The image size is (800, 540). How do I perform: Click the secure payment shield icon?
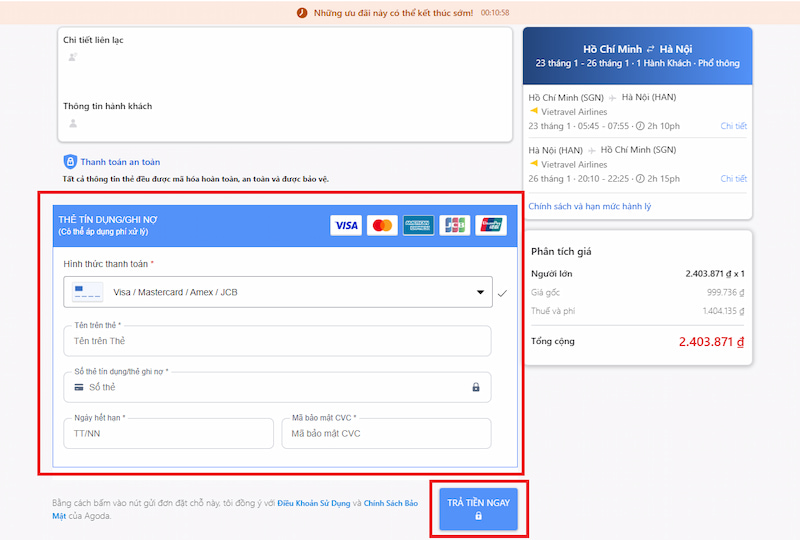pos(70,162)
